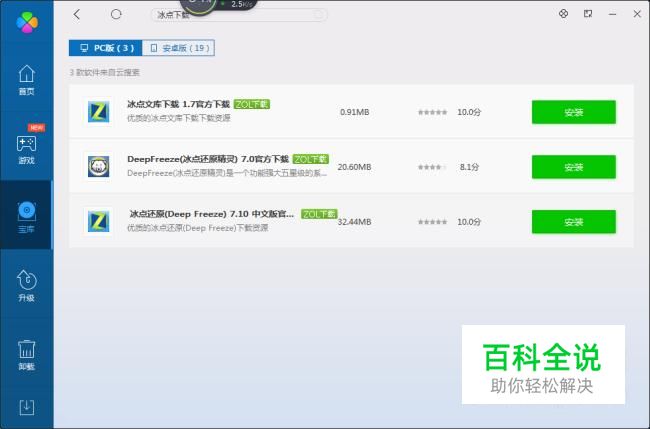
Task: Click description 优质的冰点还原(Deep Freeze)下载资源
Action: click(197, 228)
